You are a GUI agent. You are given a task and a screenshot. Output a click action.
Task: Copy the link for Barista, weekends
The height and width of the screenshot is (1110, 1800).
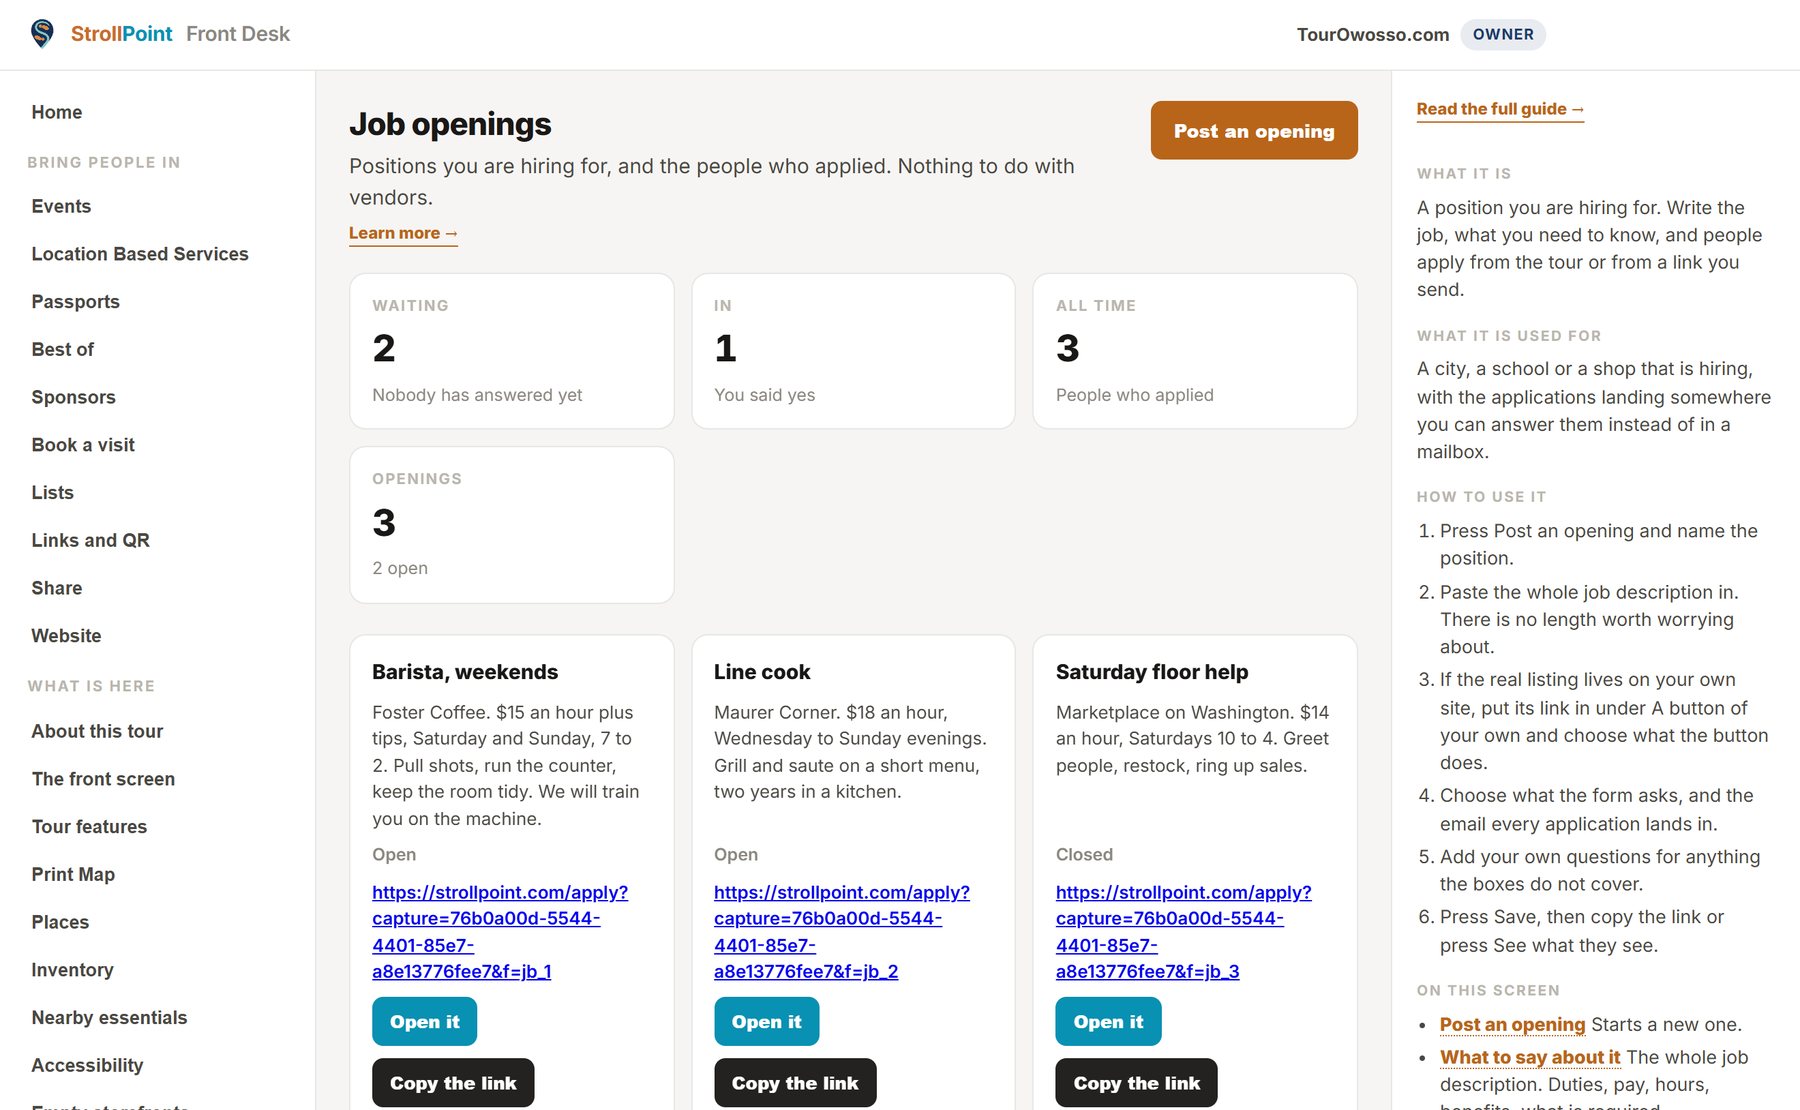pyautogui.click(x=453, y=1083)
